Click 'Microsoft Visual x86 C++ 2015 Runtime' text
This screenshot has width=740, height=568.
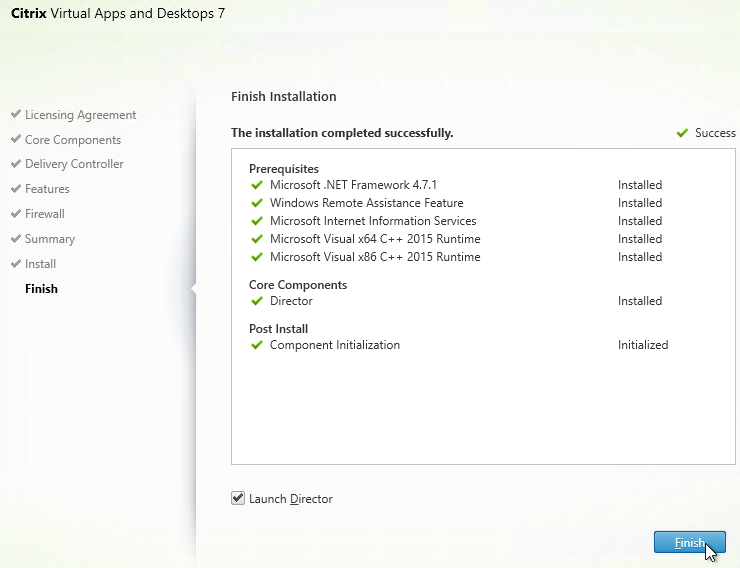(x=375, y=257)
